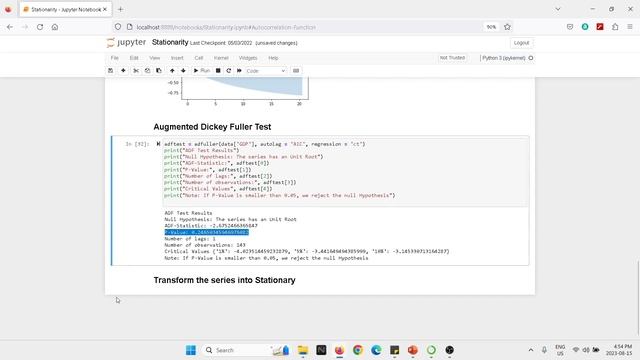
Task: Open Microsoft Edge from the taskbar
Action: click(376, 350)
